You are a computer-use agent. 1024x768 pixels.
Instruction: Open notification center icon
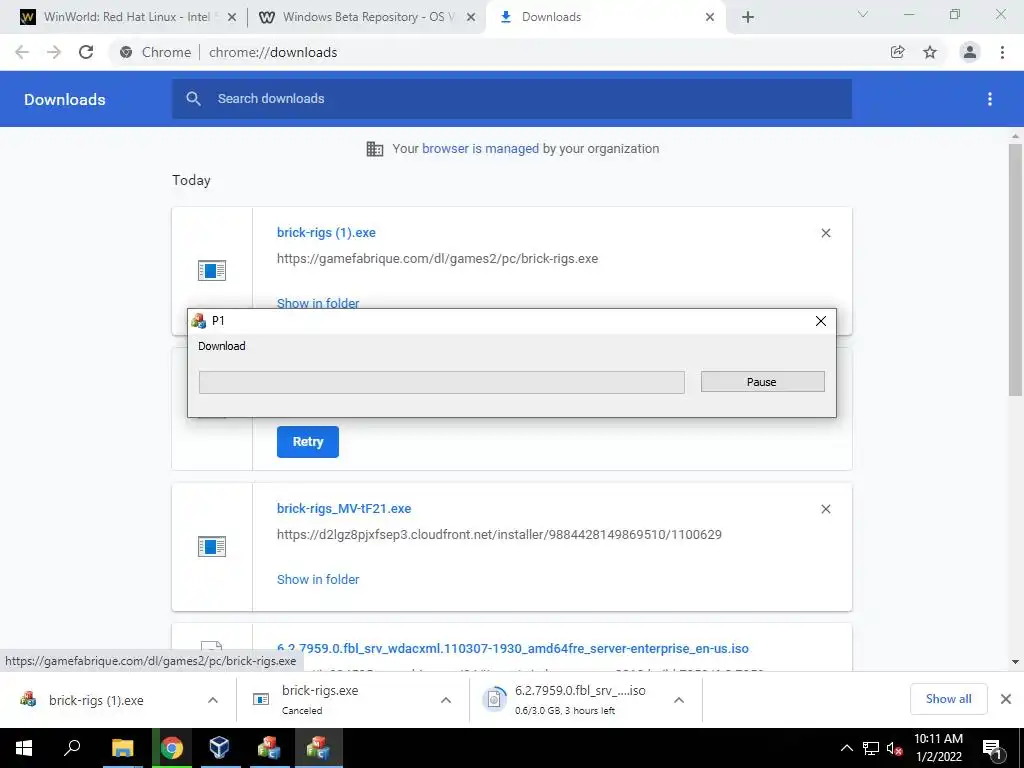[992, 749]
